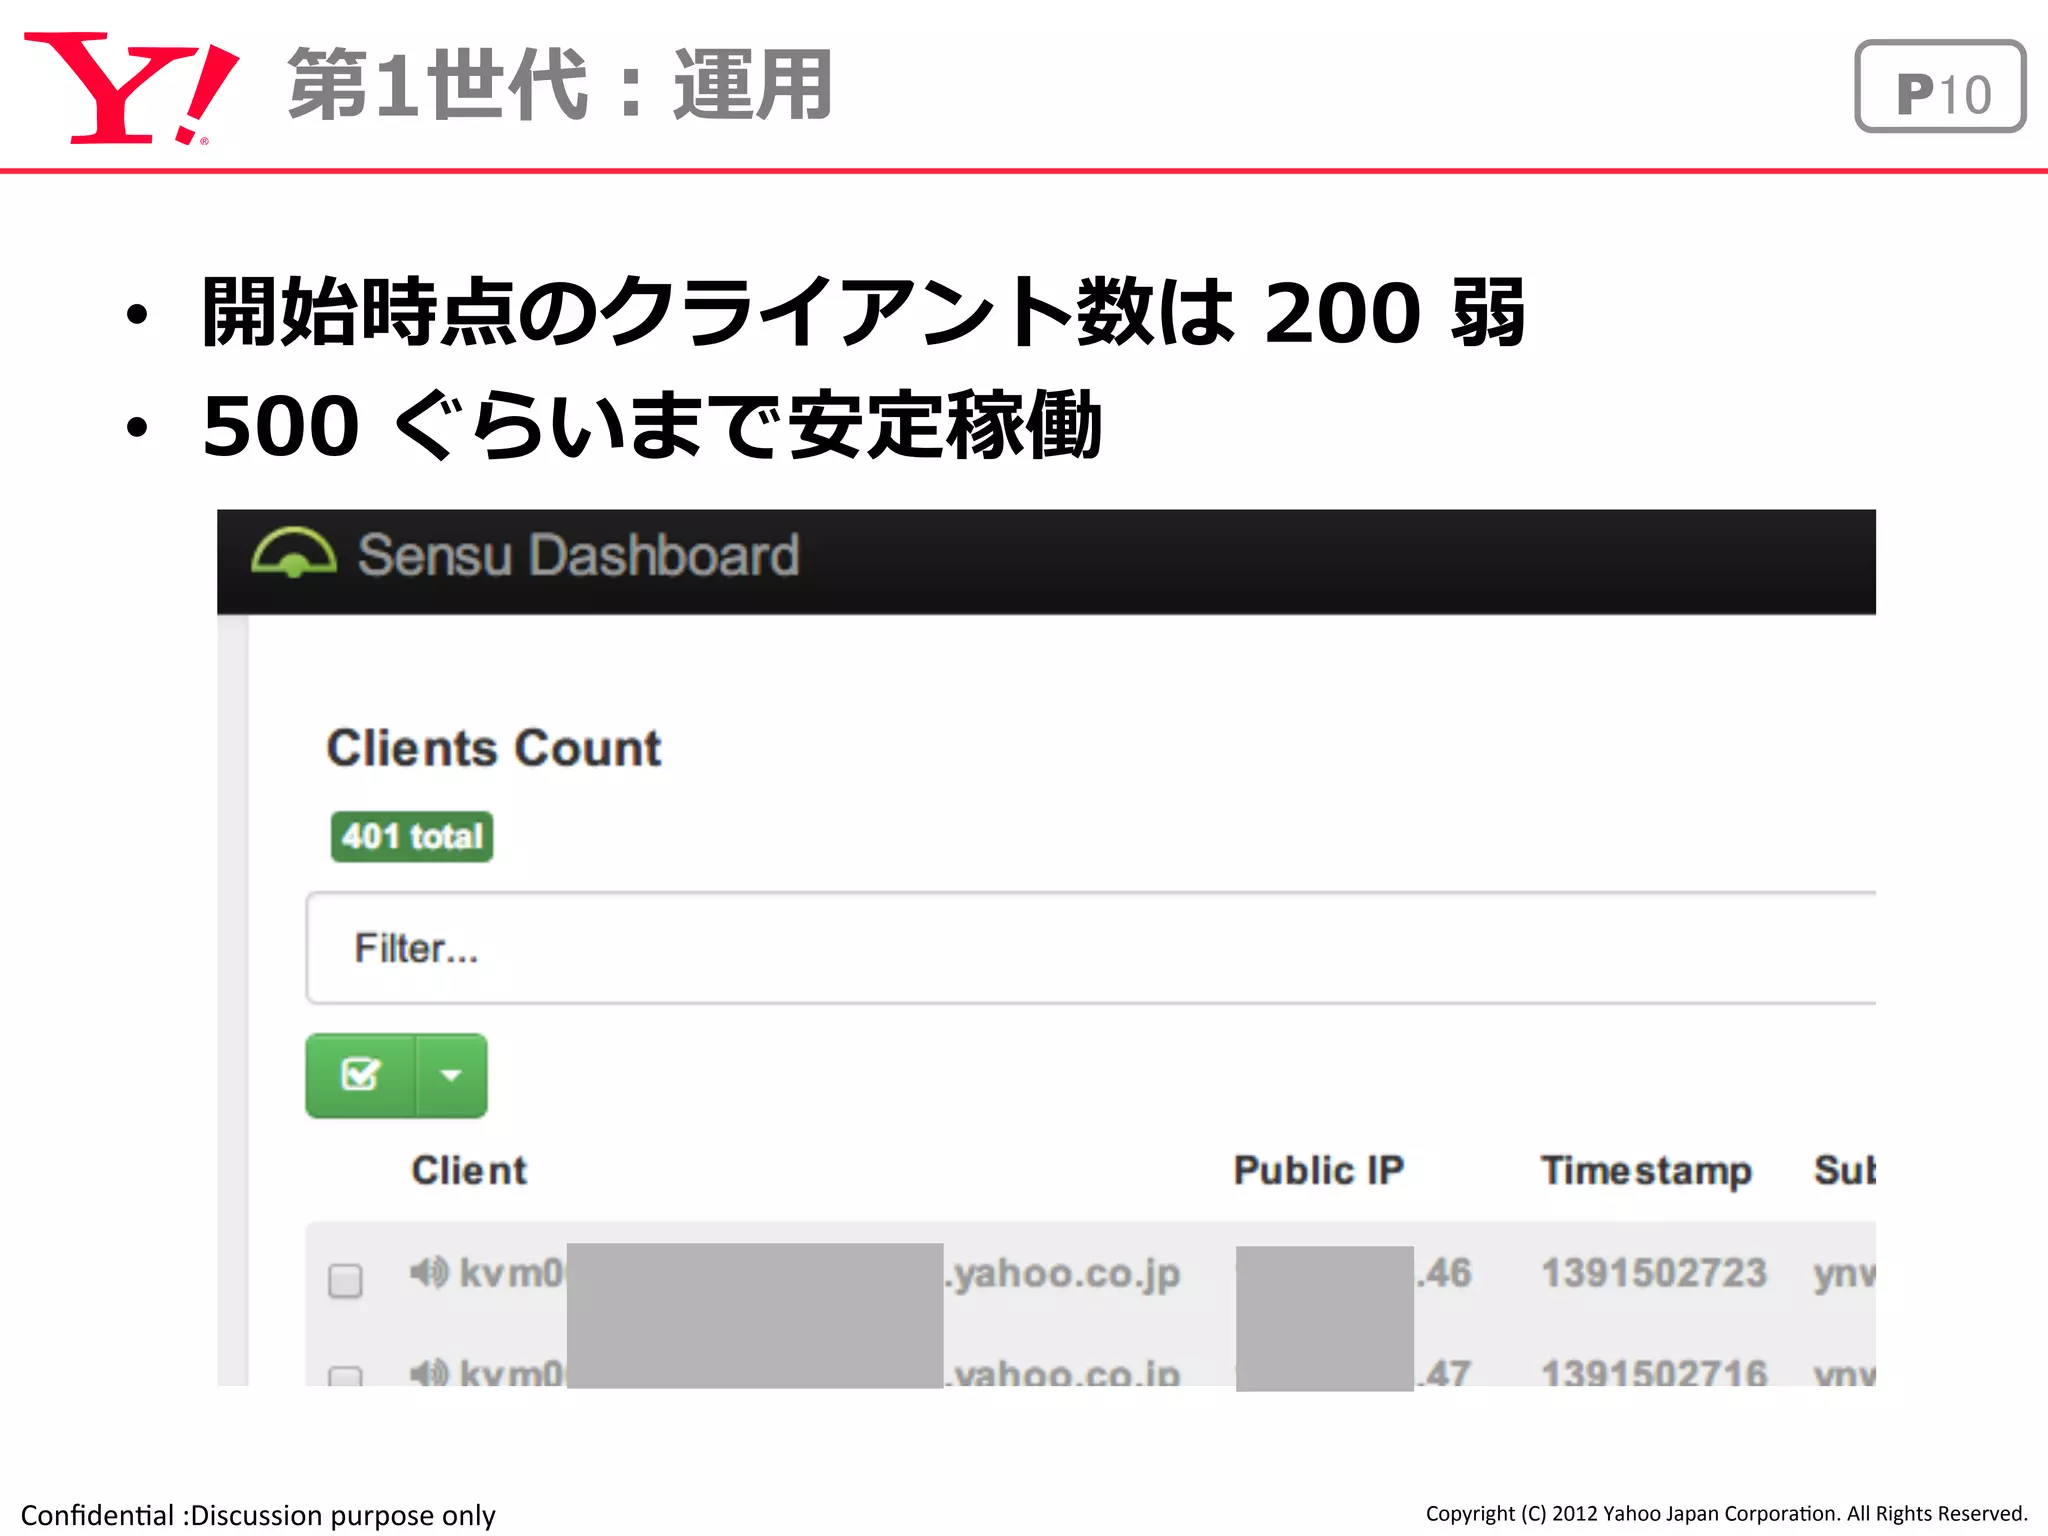Click the speaker icon in the row with timestamp 1391502723

click(x=430, y=1272)
